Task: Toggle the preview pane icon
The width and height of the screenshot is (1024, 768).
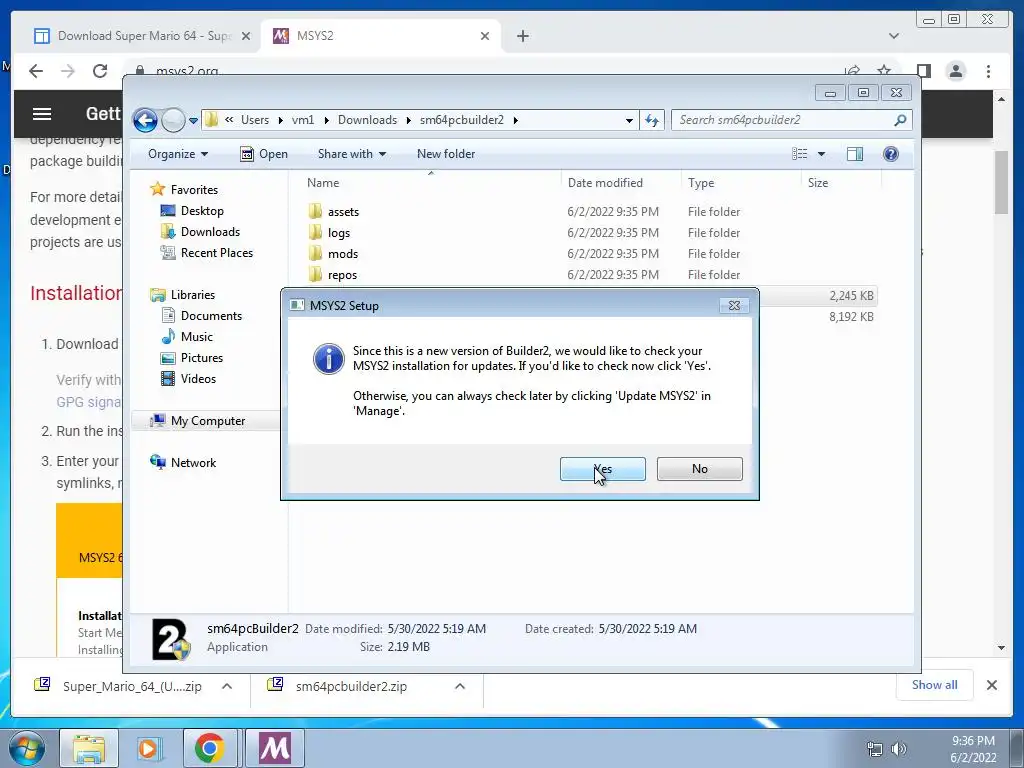Action: pos(855,154)
